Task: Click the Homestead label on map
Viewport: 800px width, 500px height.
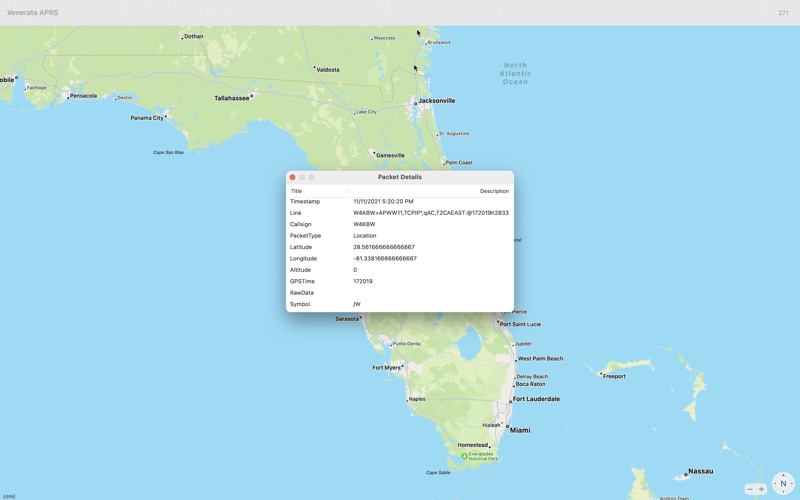Action: point(472,445)
